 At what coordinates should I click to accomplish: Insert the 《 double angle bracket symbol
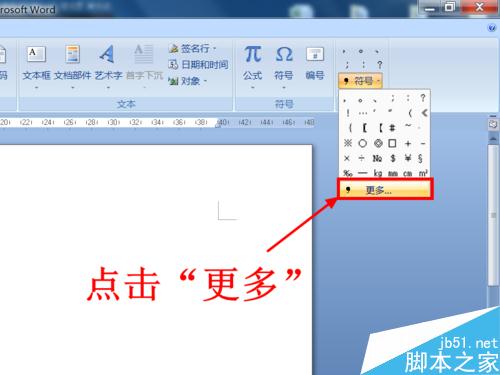click(424, 113)
